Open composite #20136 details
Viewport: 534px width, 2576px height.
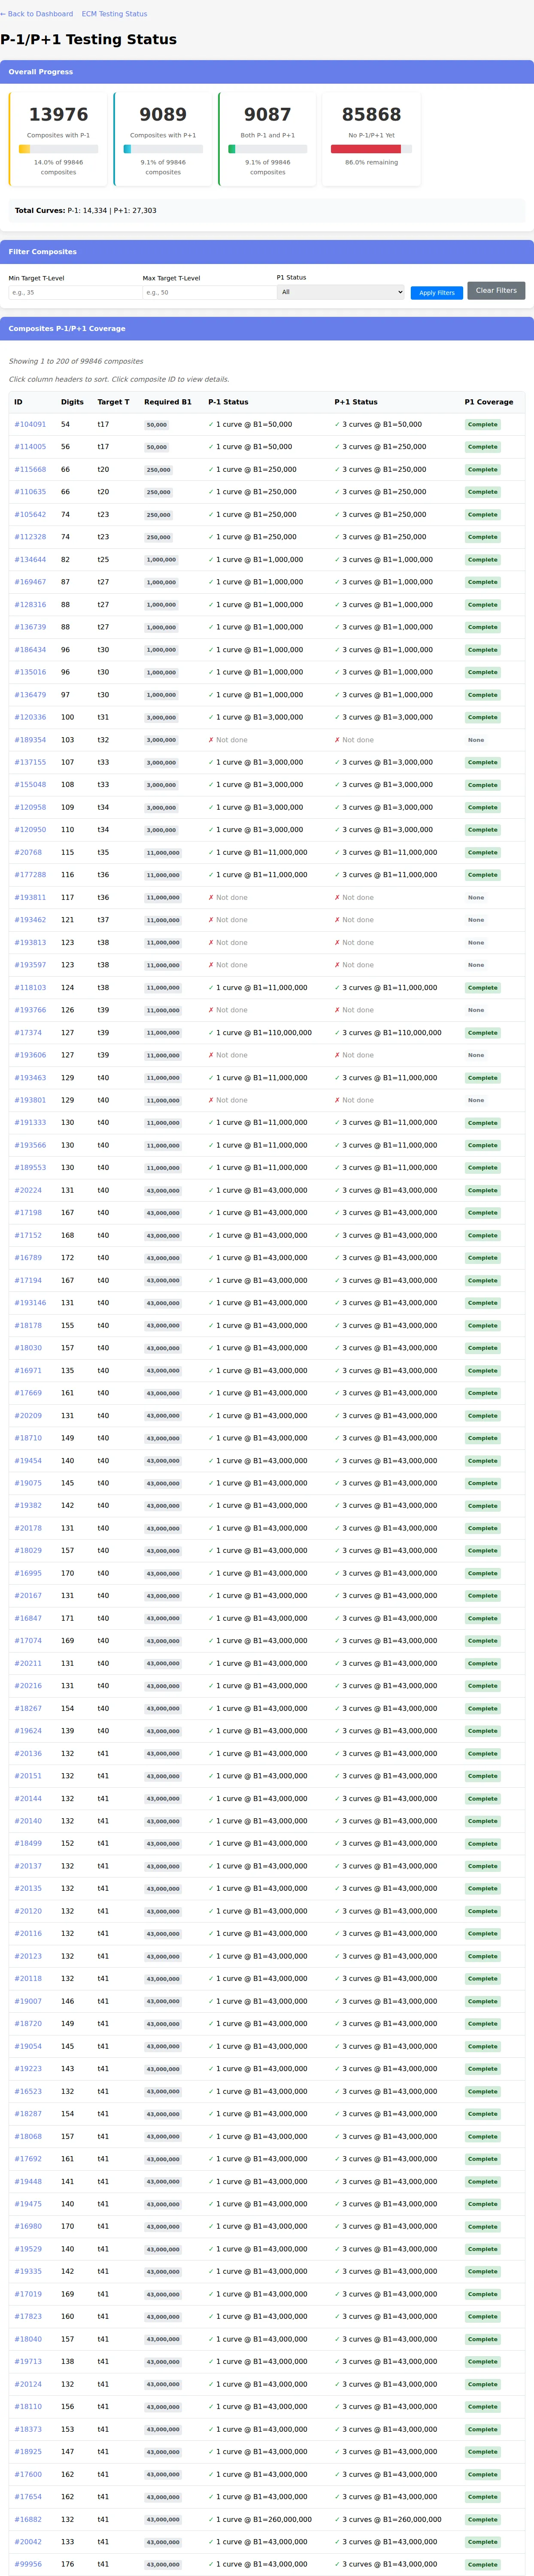28,1753
